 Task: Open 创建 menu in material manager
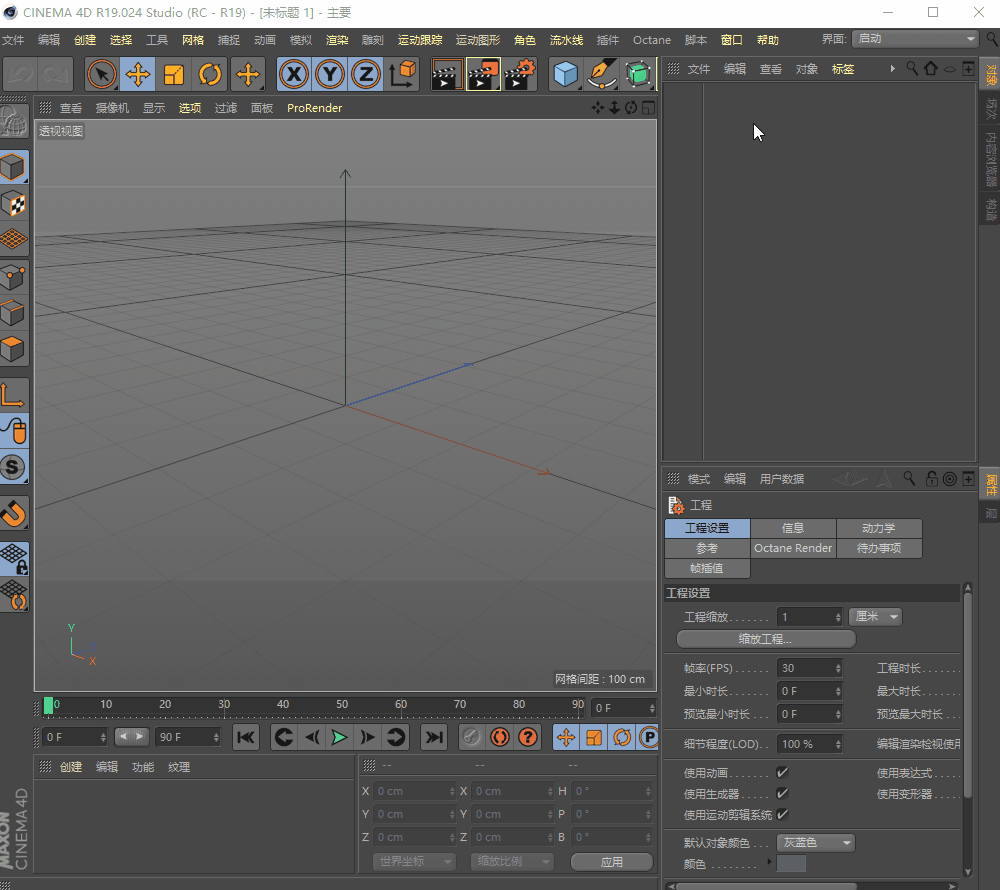[71, 767]
